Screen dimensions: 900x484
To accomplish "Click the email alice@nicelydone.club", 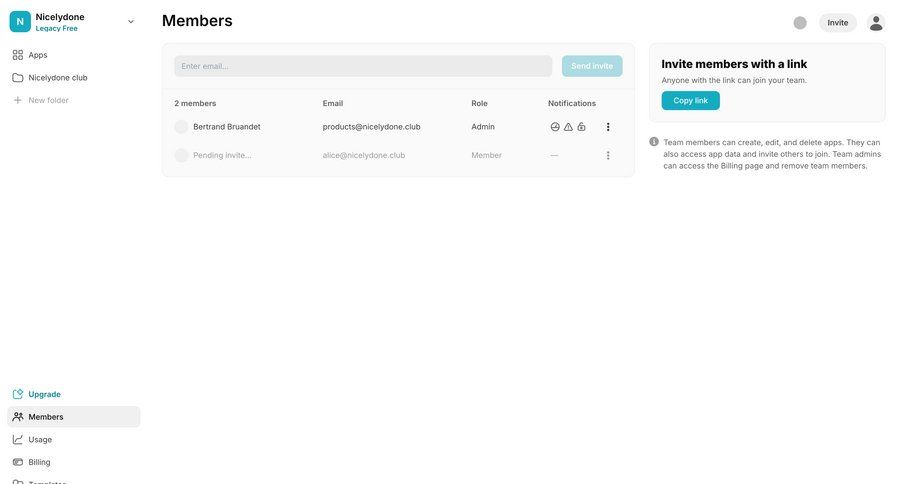I will tap(364, 155).
